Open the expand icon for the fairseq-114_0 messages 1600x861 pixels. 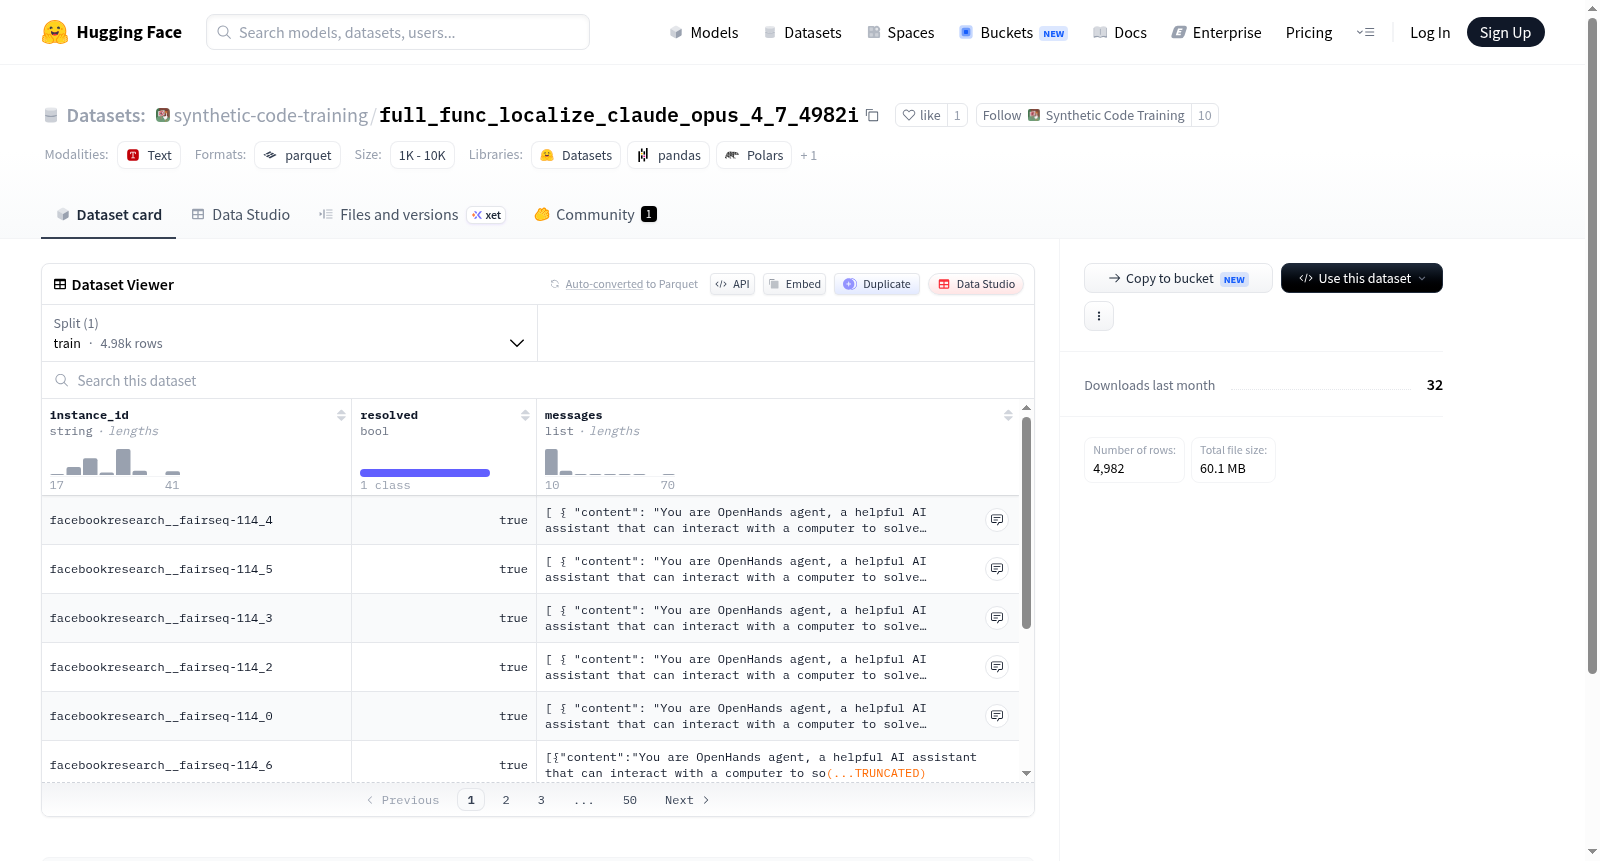tap(997, 716)
